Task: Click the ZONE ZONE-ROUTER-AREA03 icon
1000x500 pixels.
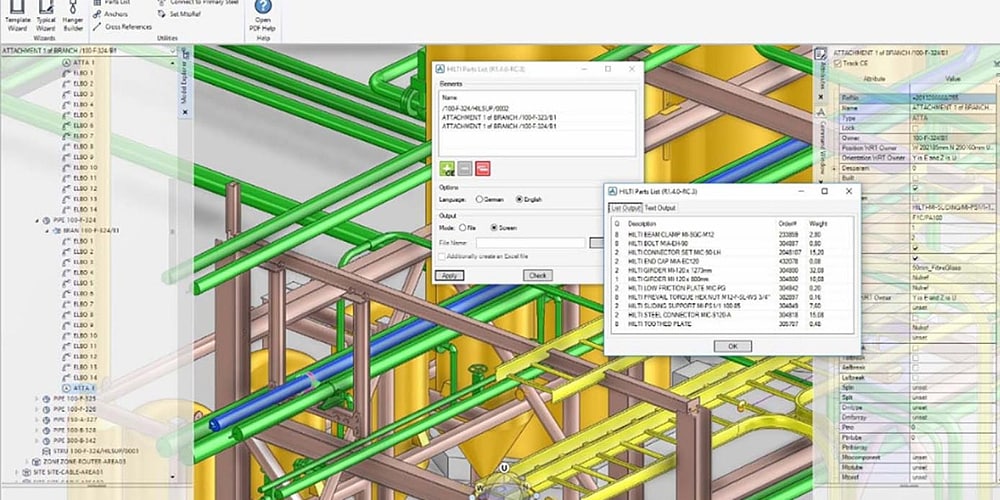Action: [36, 461]
